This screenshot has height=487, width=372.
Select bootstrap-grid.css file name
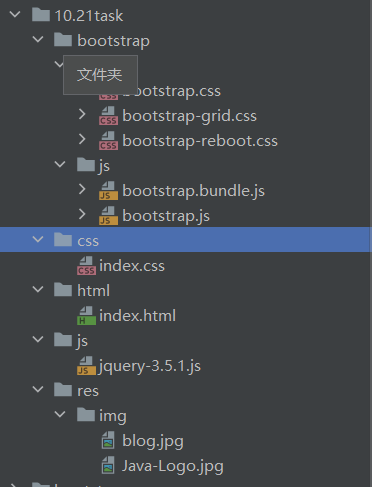click(x=190, y=116)
